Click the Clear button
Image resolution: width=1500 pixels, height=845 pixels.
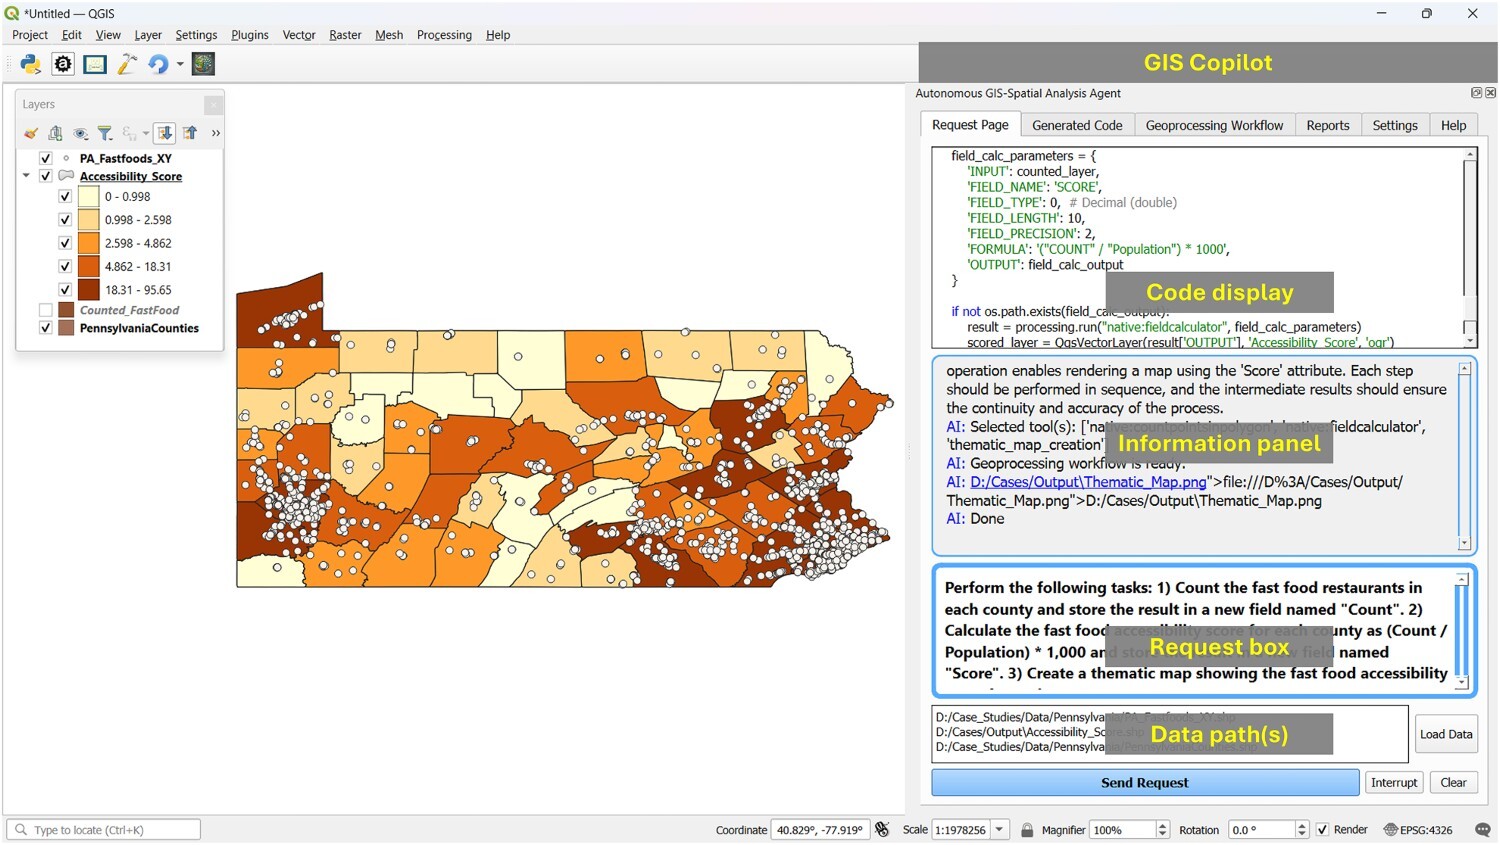pos(1453,783)
